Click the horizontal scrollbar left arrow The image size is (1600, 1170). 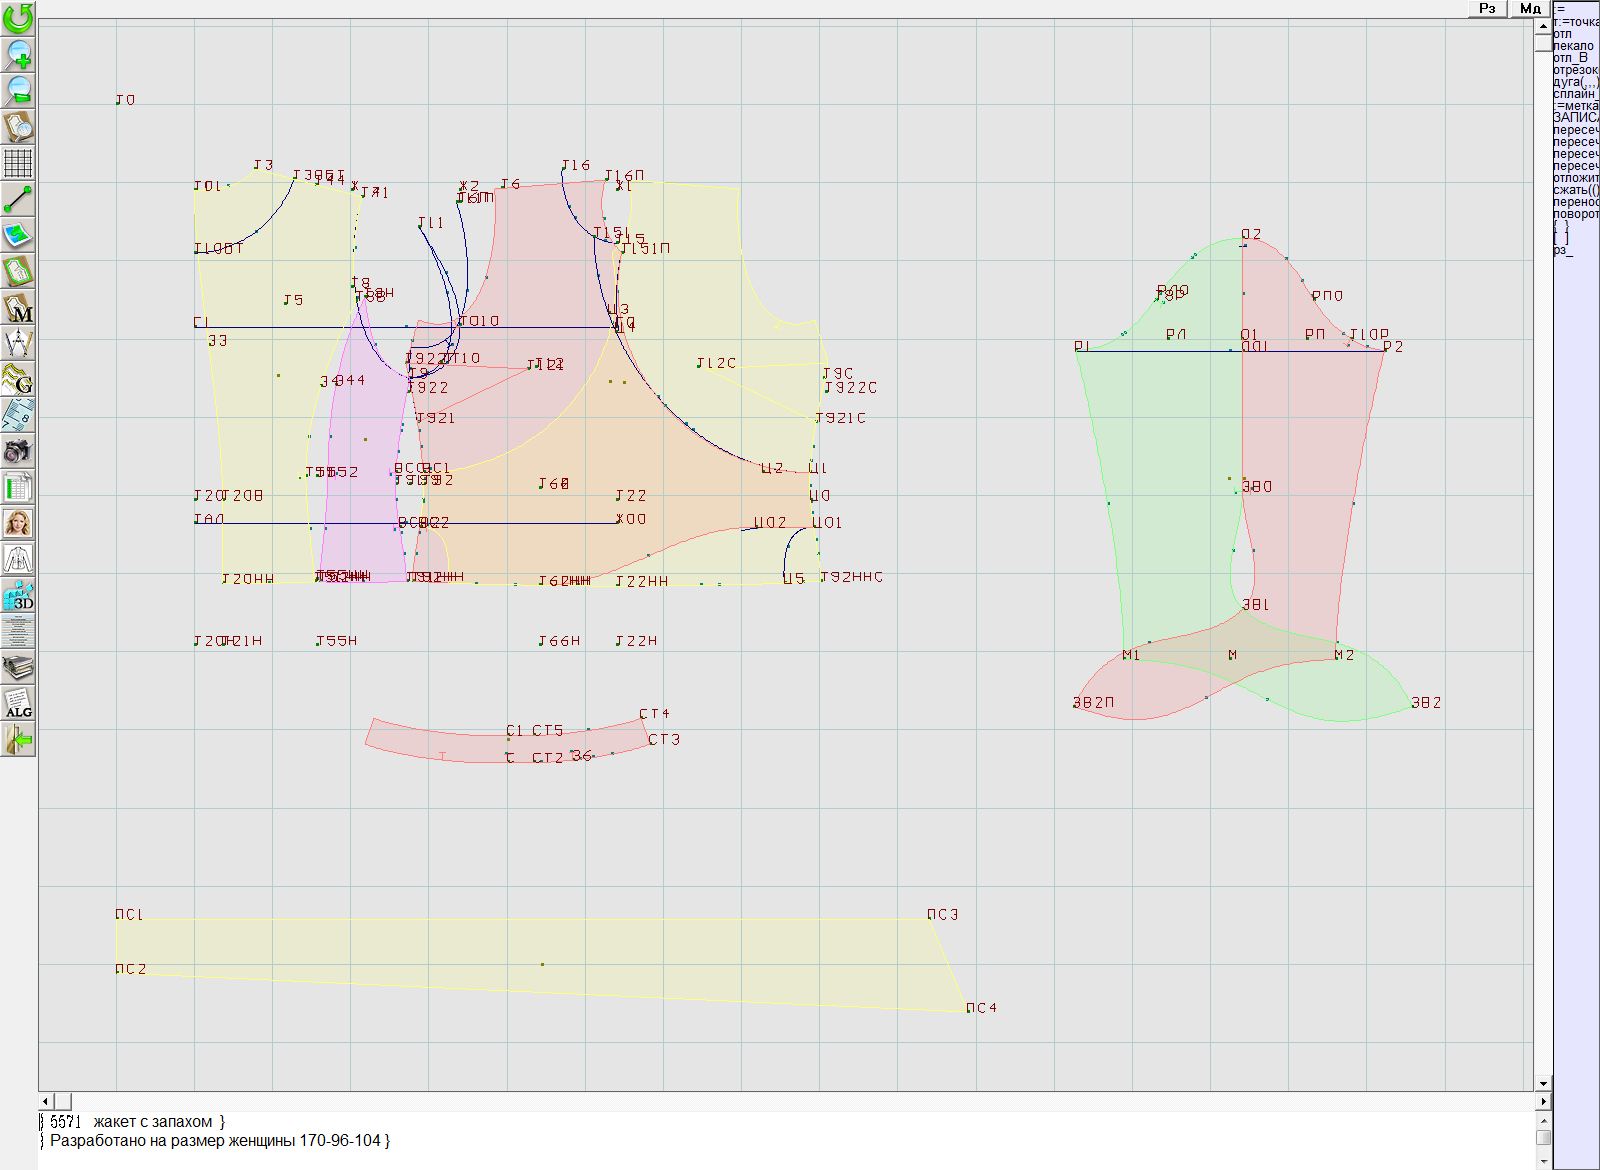coord(46,1101)
